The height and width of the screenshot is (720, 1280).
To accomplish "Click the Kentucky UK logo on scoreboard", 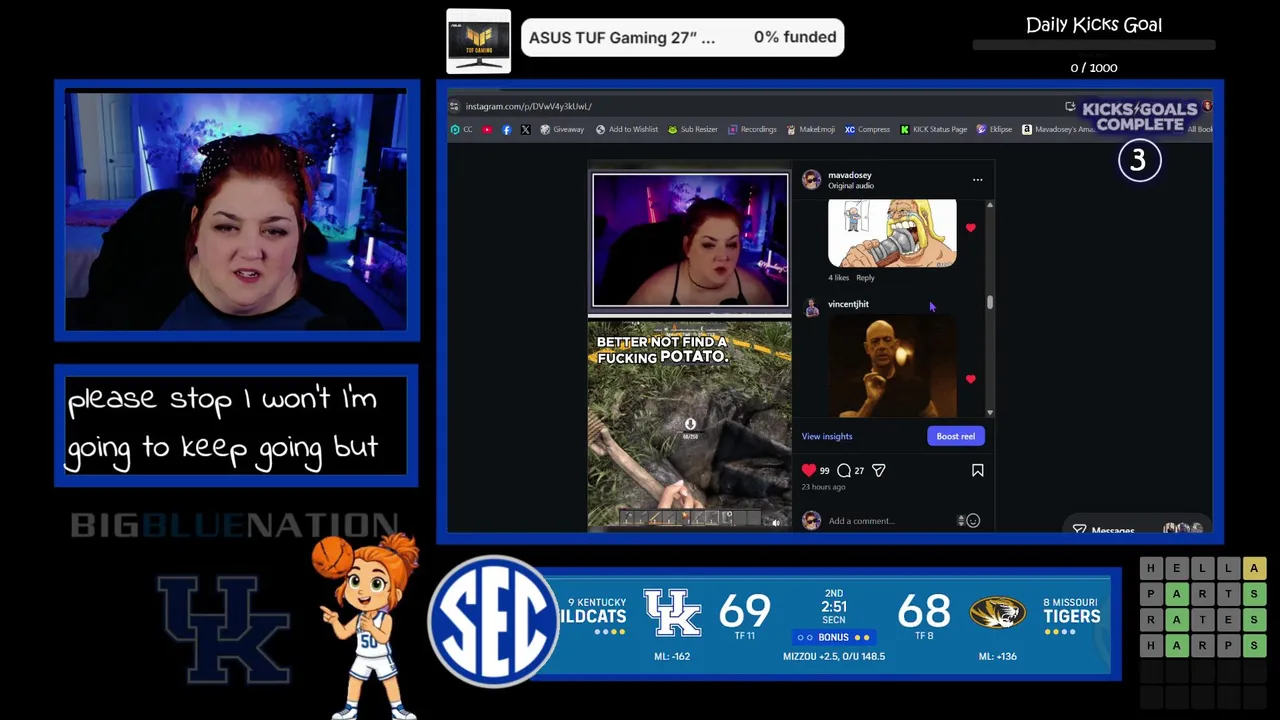I will click(x=672, y=613).
